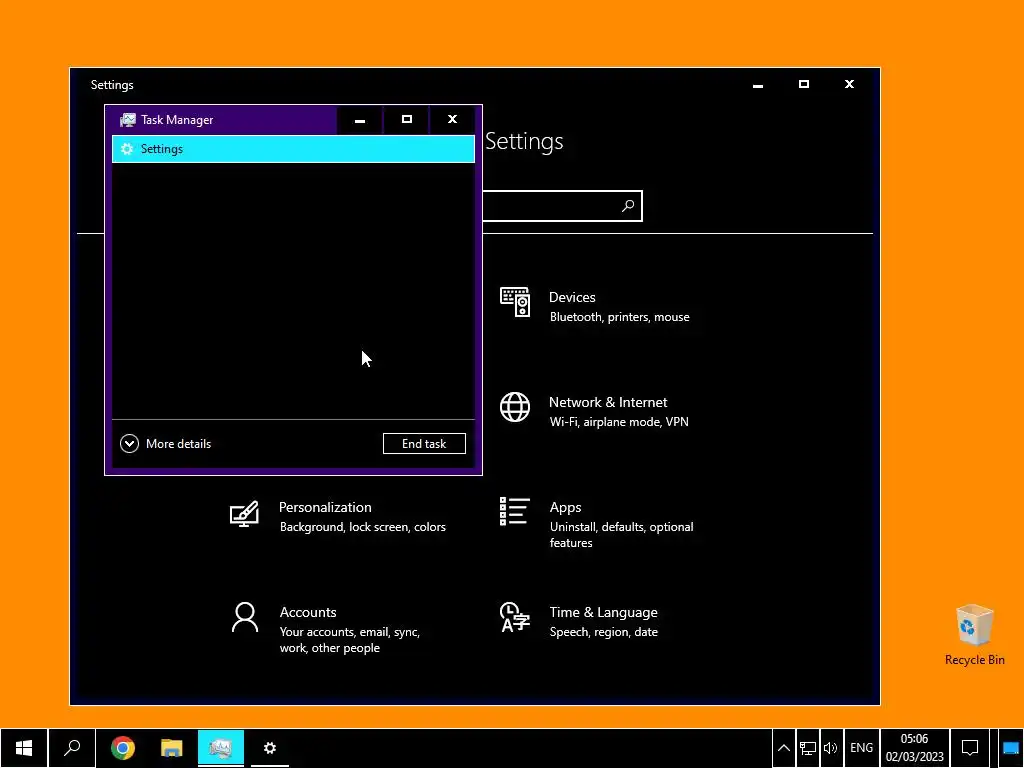Maximize the Task Manager window
The image size is (1024, 768).
[x=406, y=120]
